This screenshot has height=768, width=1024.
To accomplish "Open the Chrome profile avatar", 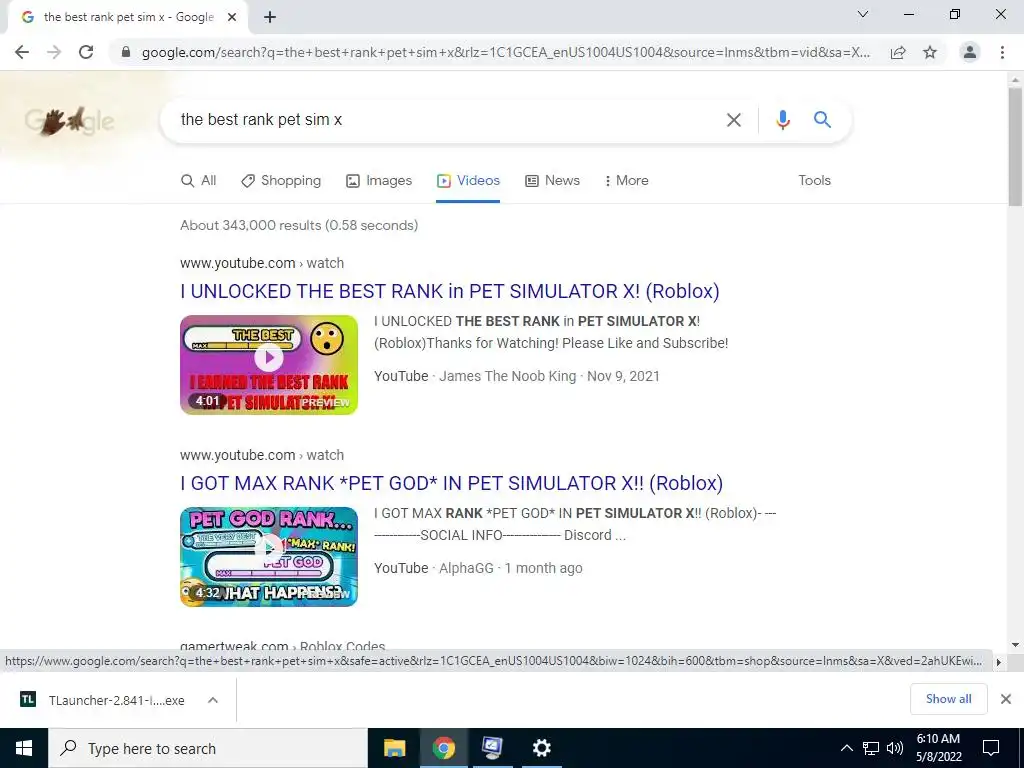I will [x=970, y=52].
